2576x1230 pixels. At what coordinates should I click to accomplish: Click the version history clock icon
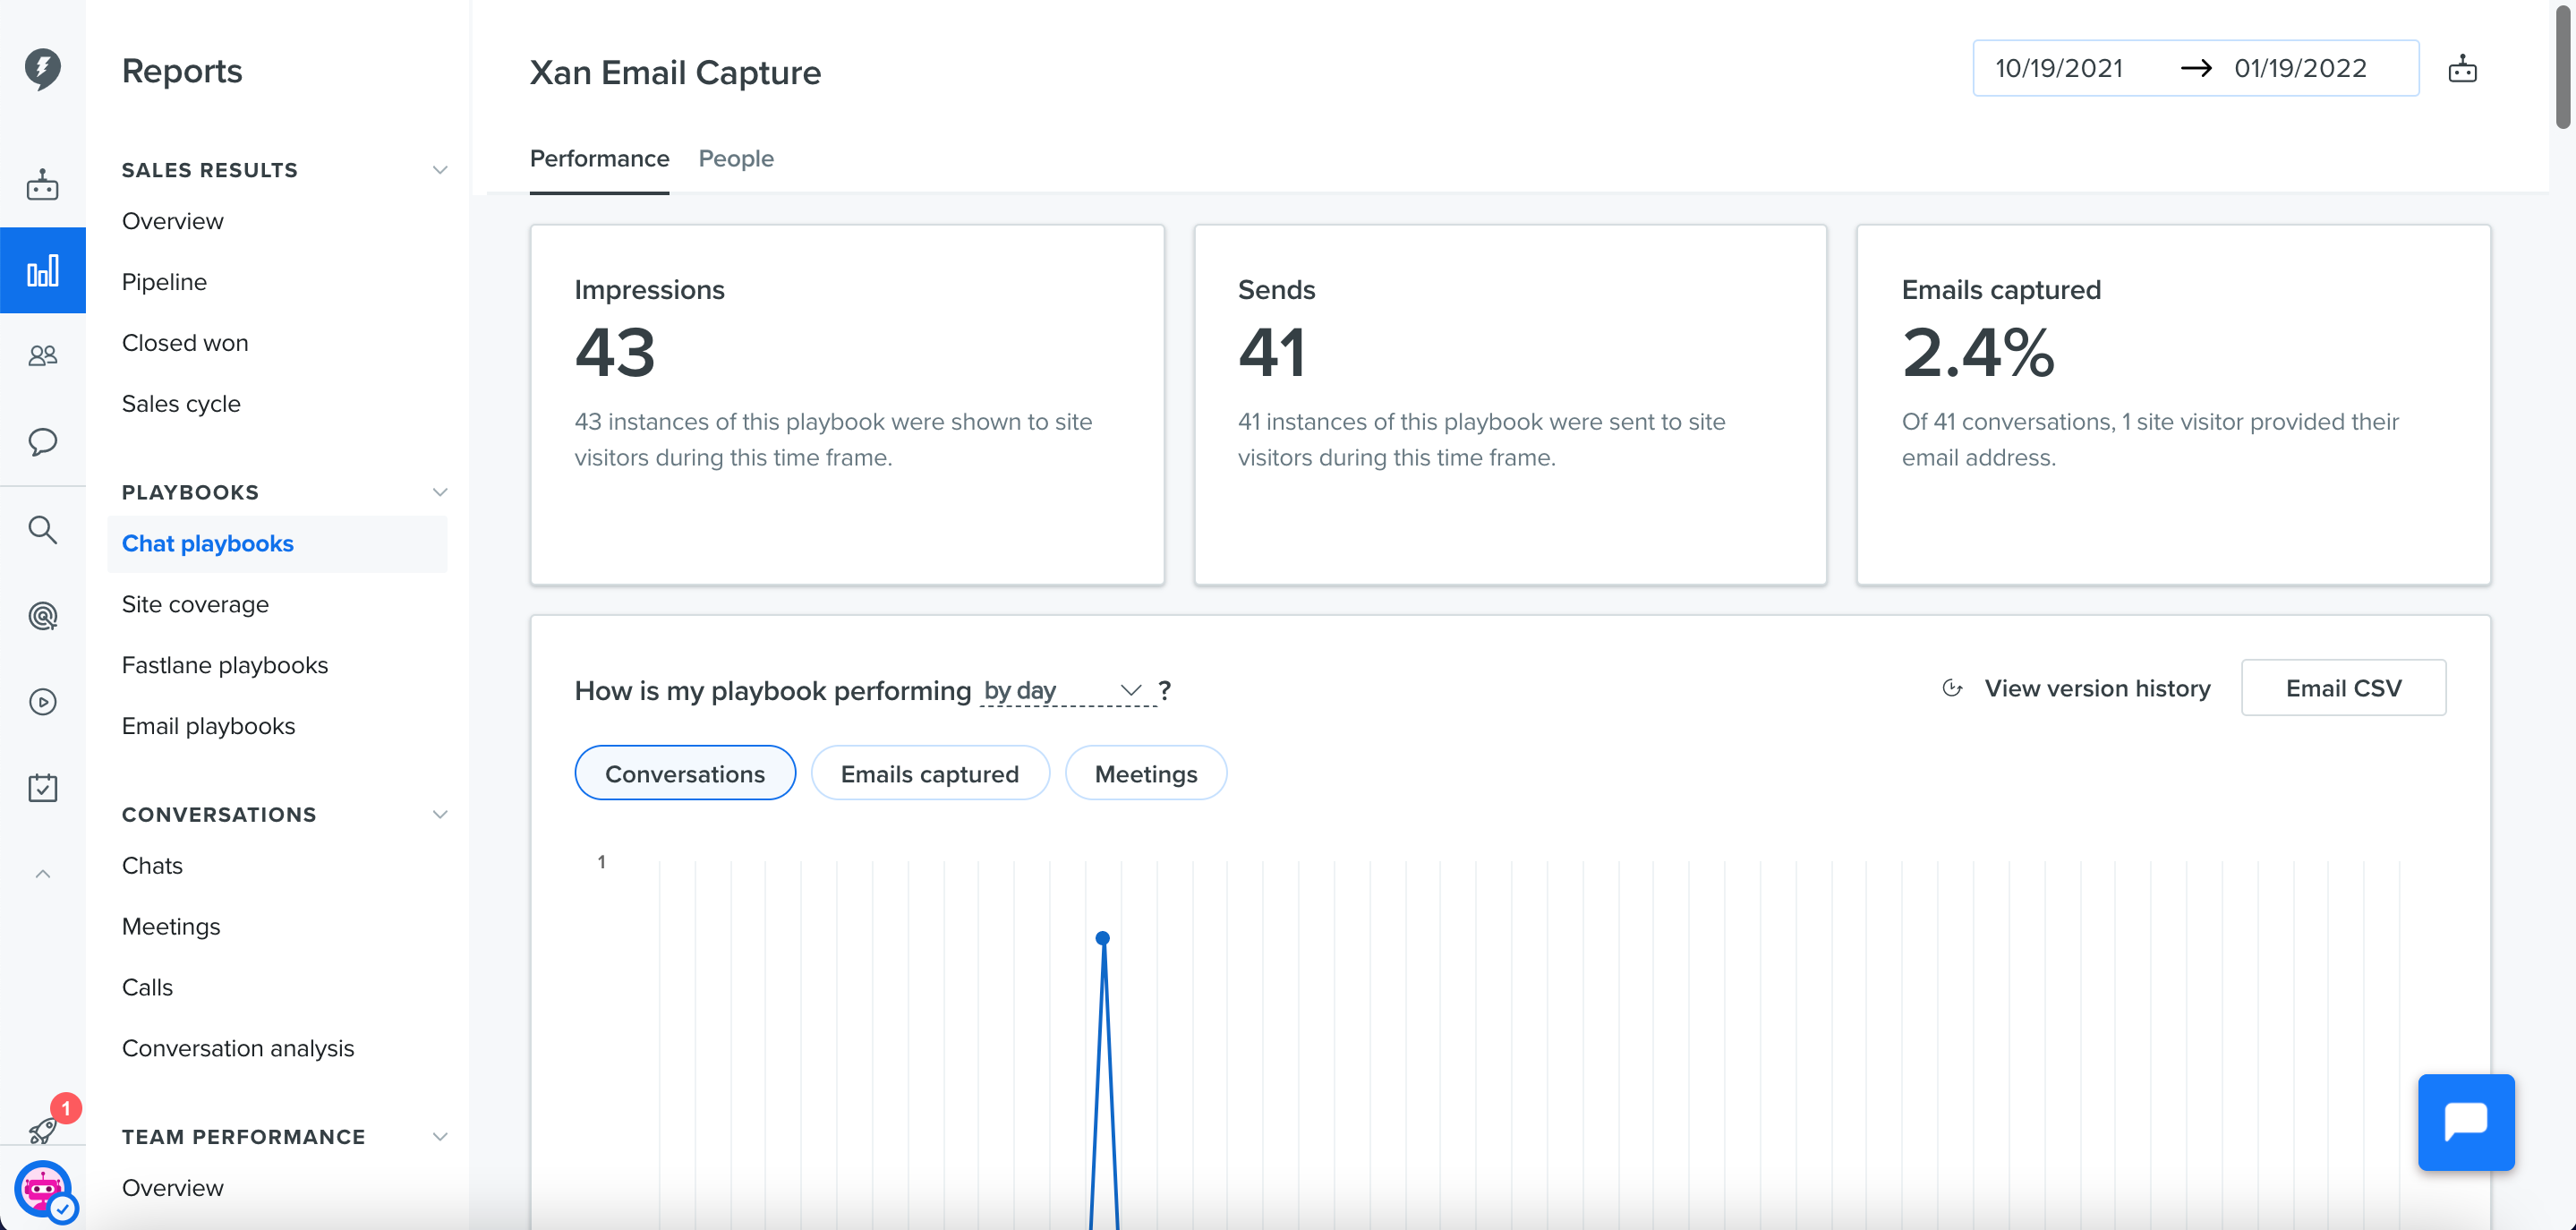pos(1952,688)
